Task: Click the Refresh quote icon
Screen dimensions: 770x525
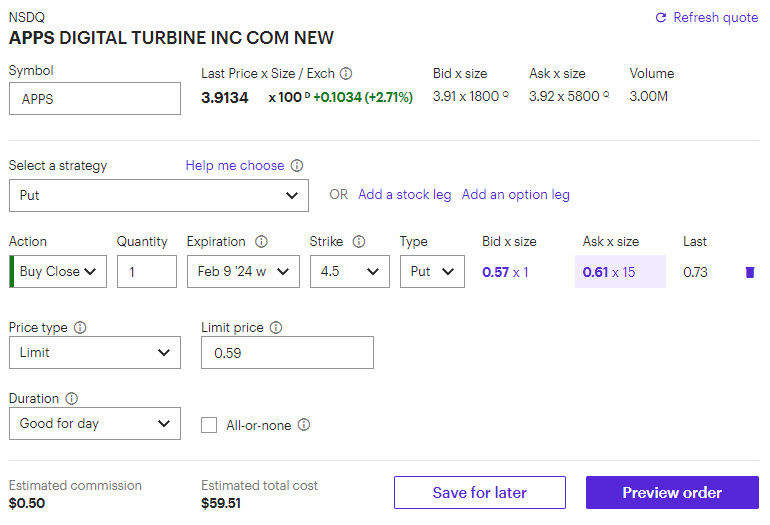Action: [660, 18]
